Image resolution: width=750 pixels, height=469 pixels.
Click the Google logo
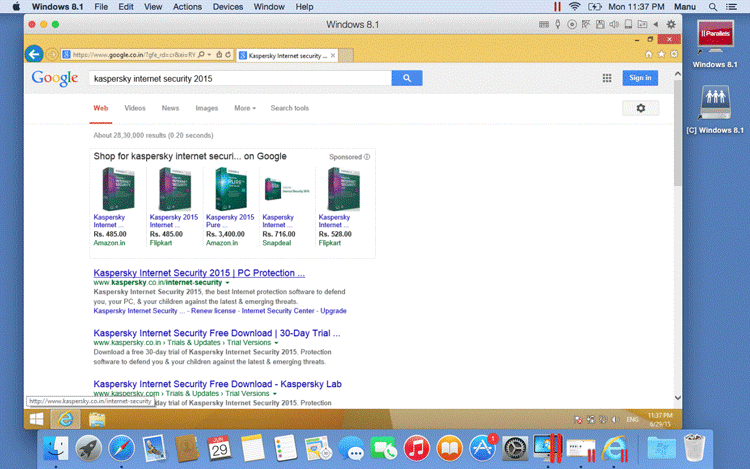click(55, 78)
